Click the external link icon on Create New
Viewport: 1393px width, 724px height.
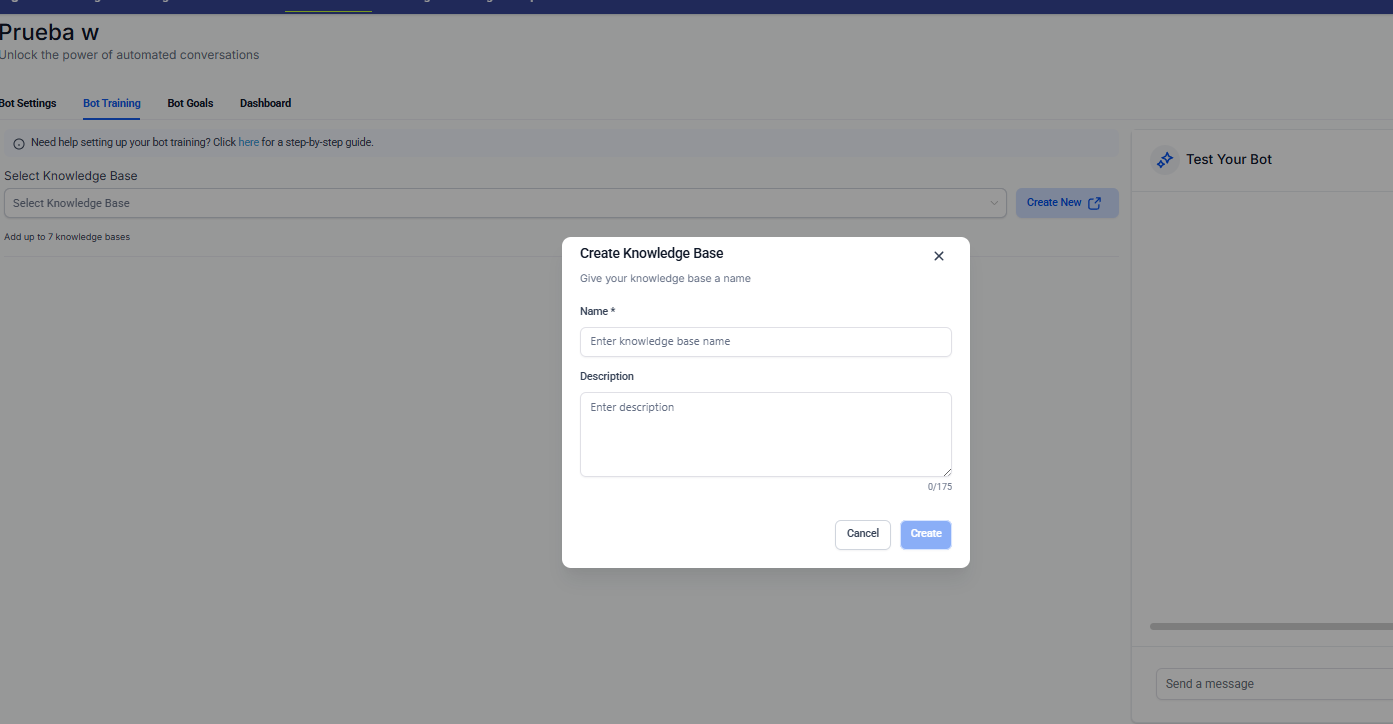pos(1095,203)
